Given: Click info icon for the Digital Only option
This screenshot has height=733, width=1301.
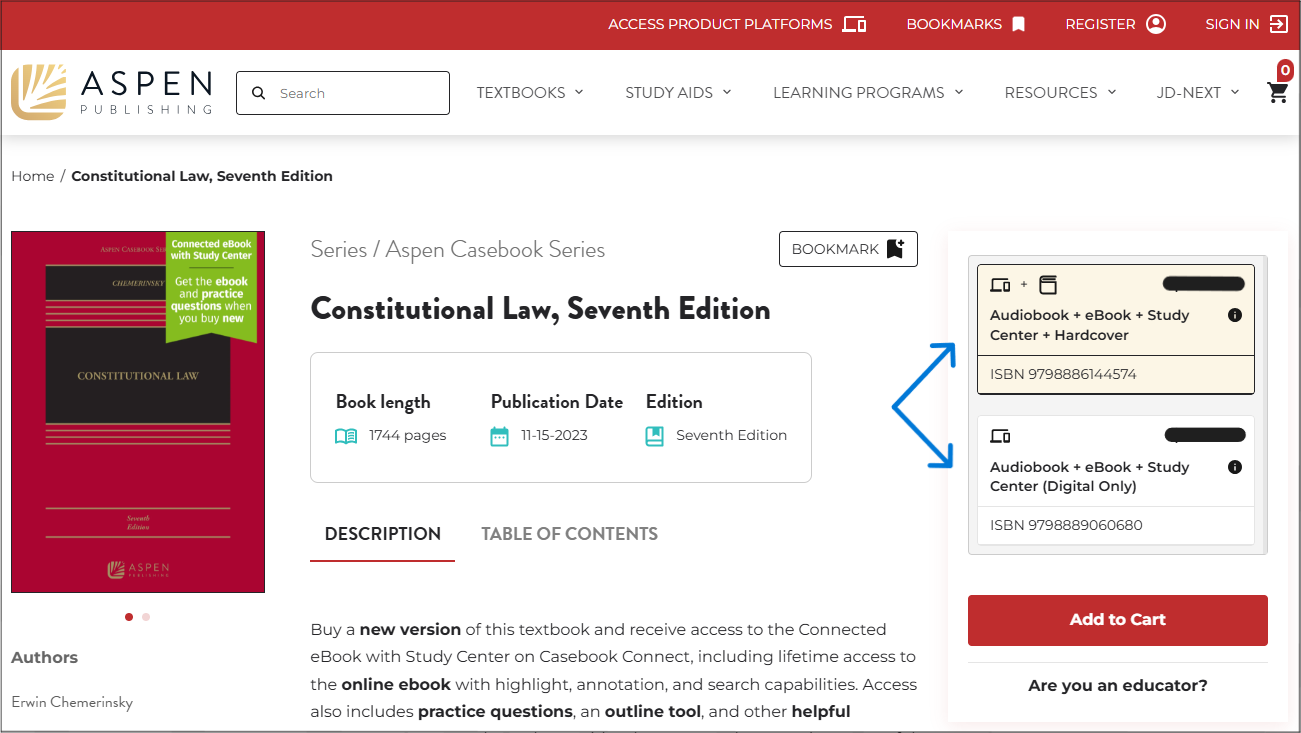Looking at the screenshot, I should 1234,467.
